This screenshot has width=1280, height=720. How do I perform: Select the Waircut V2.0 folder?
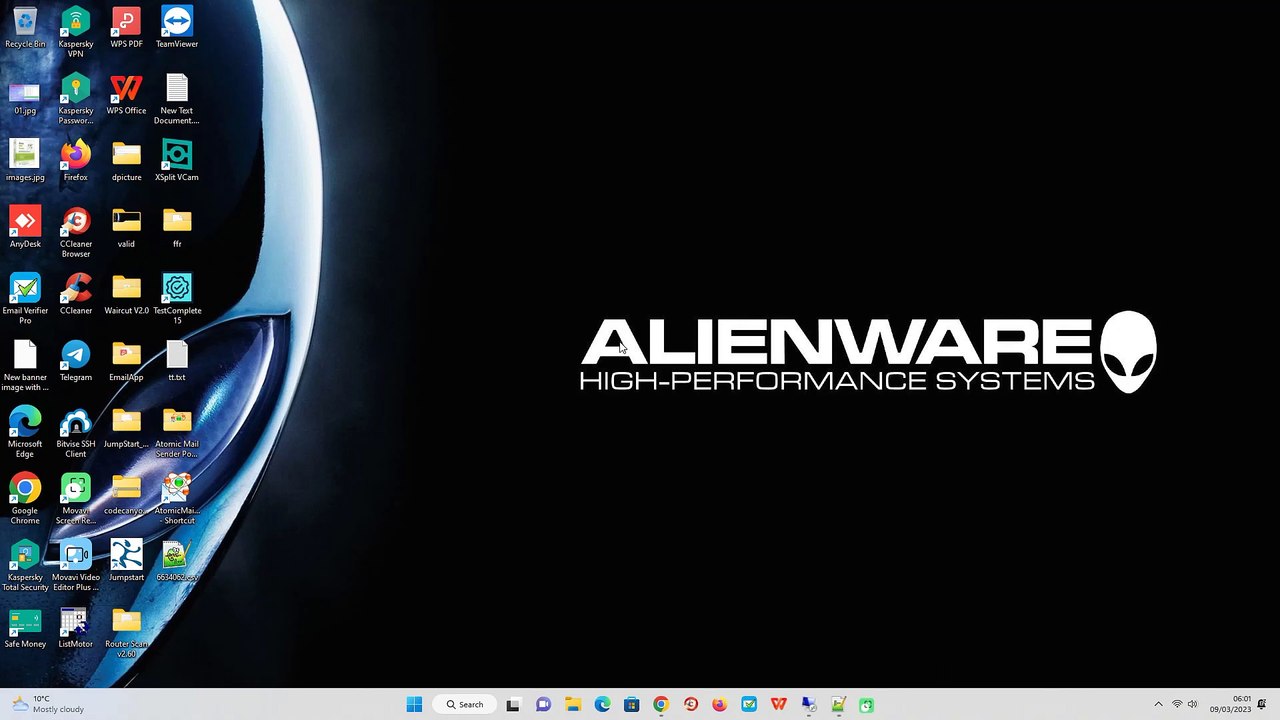(x=126, y=294)
